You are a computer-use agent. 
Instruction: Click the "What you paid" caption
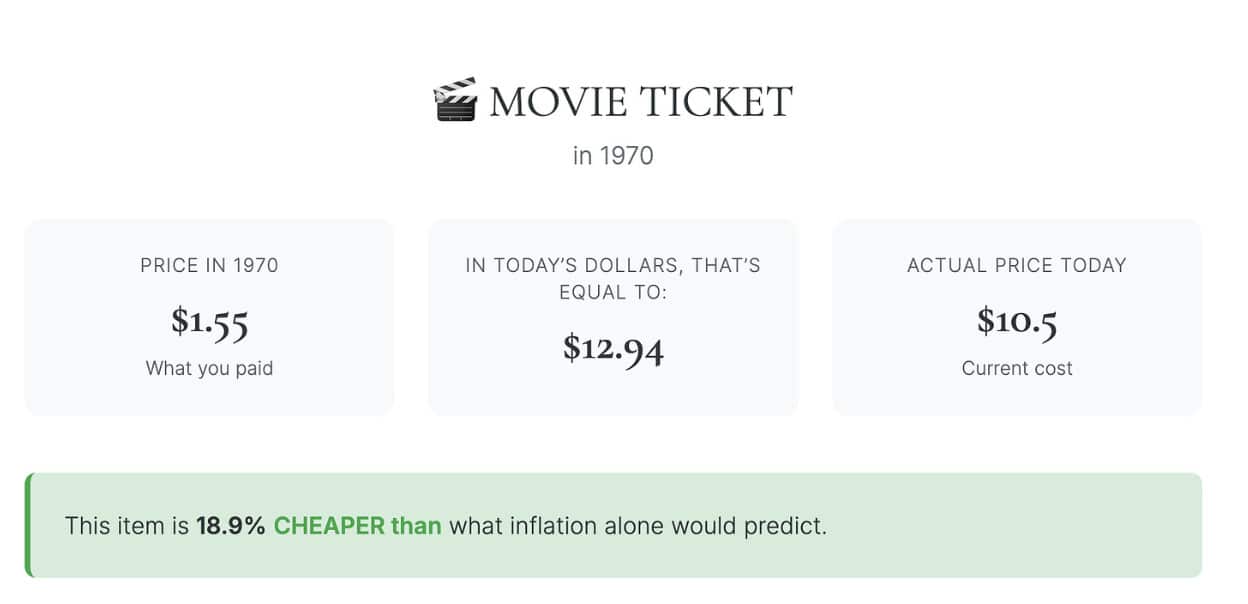[209, 368]
